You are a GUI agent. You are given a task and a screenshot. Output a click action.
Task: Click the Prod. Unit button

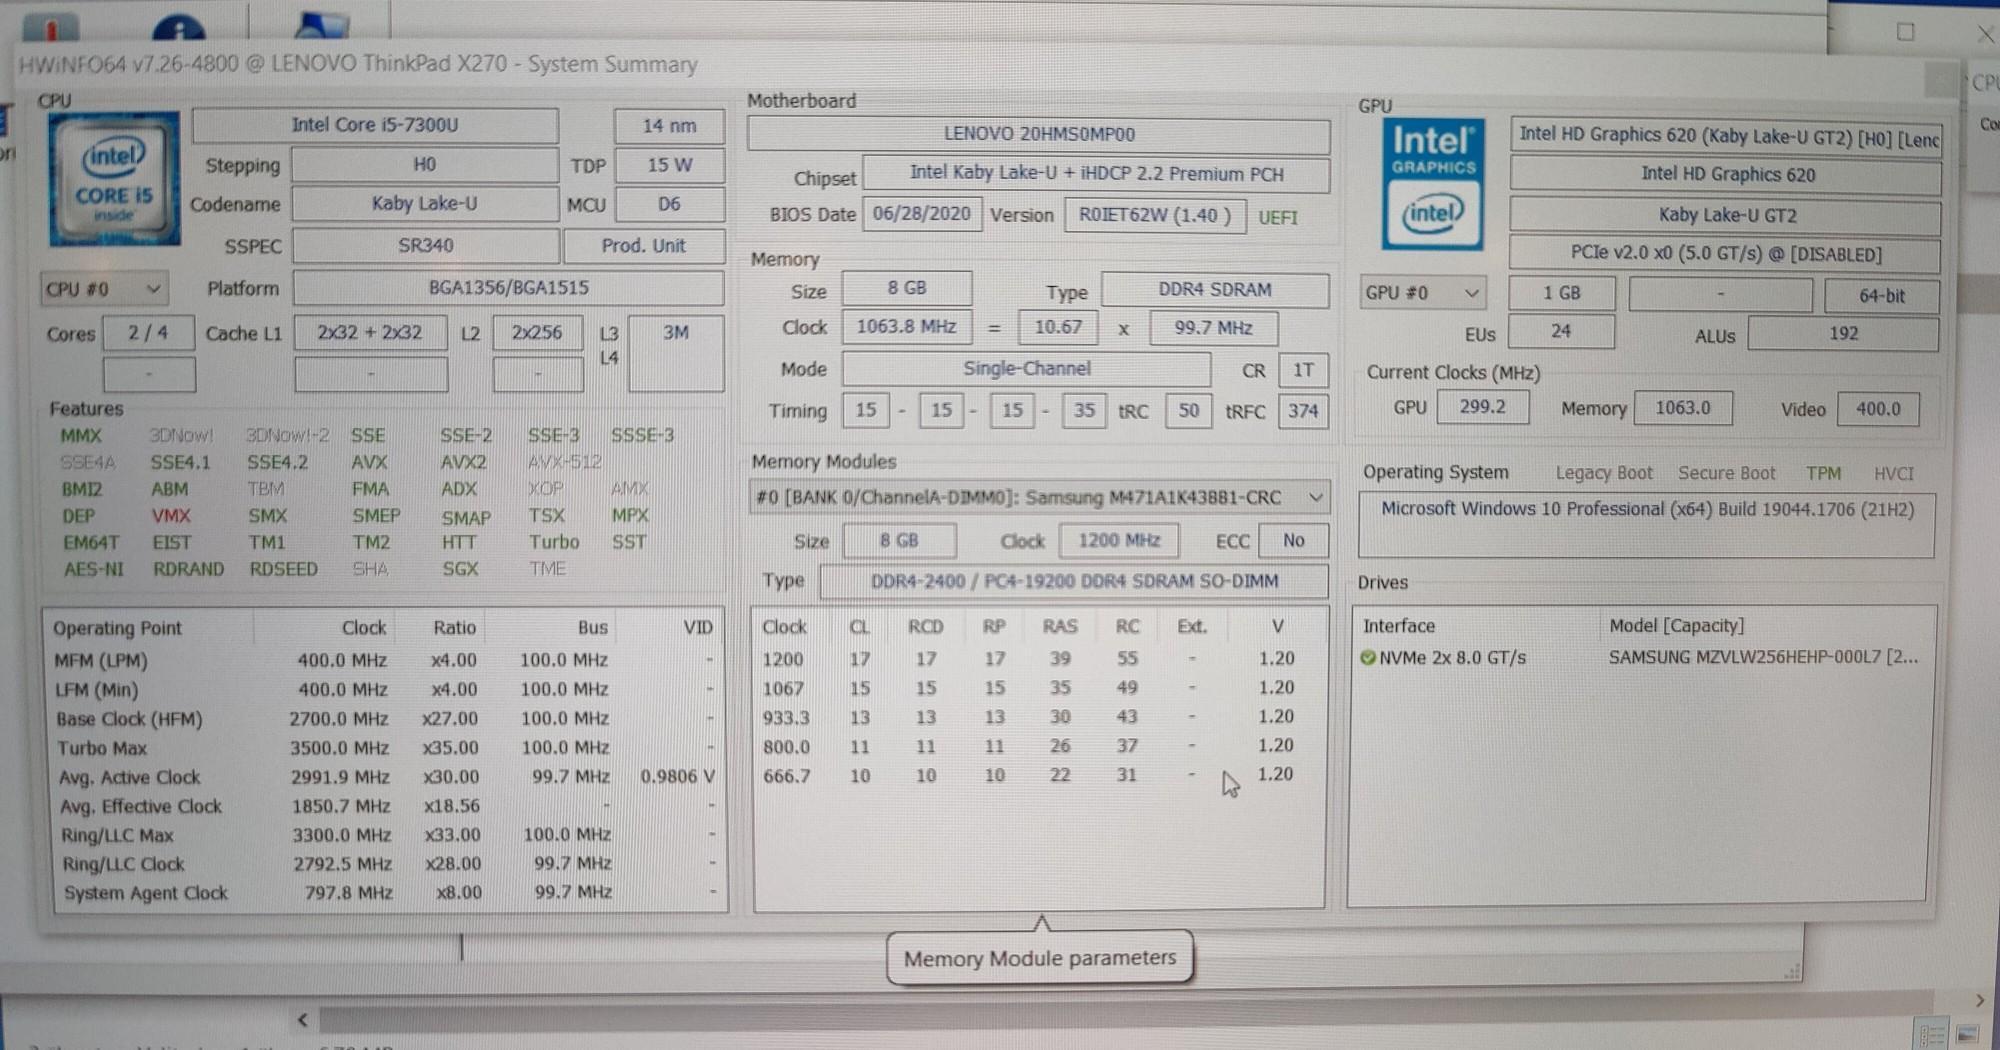click(x=643, y=246)
